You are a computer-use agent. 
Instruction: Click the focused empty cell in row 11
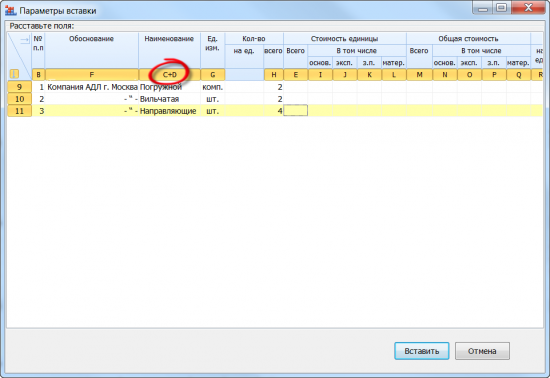click(295, 111)
